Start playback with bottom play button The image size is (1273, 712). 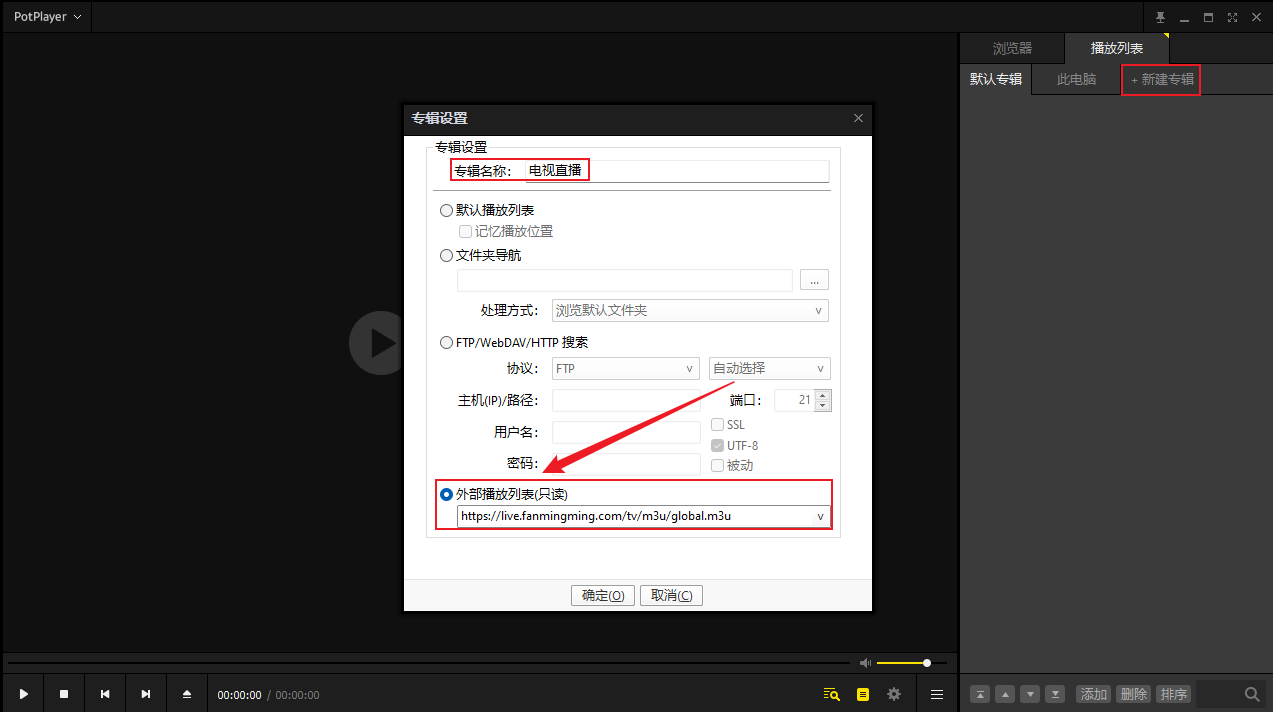pyautogui.click(x=24, y=694)
